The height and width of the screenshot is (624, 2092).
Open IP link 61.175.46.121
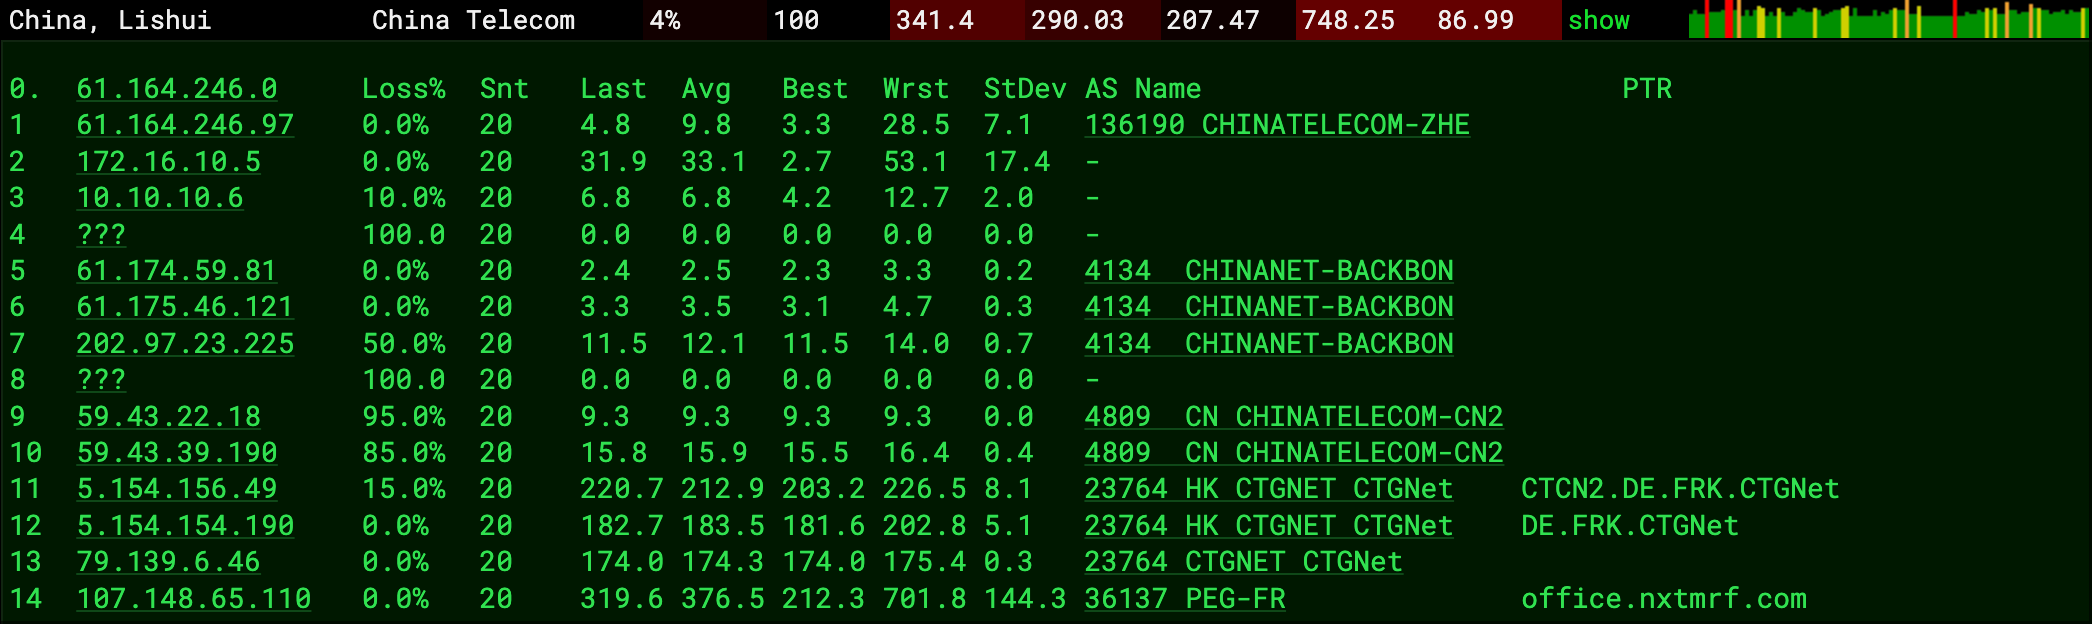tap(185, 307)
